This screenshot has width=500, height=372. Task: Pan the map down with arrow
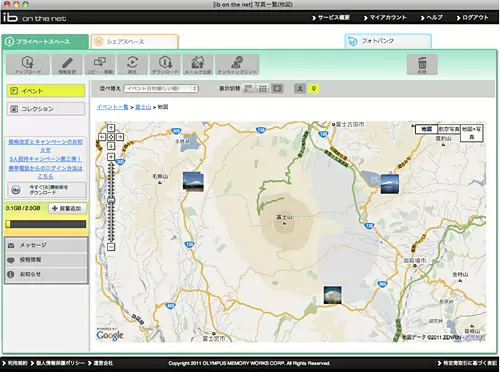pyautogui.click(x=111, y=146)
